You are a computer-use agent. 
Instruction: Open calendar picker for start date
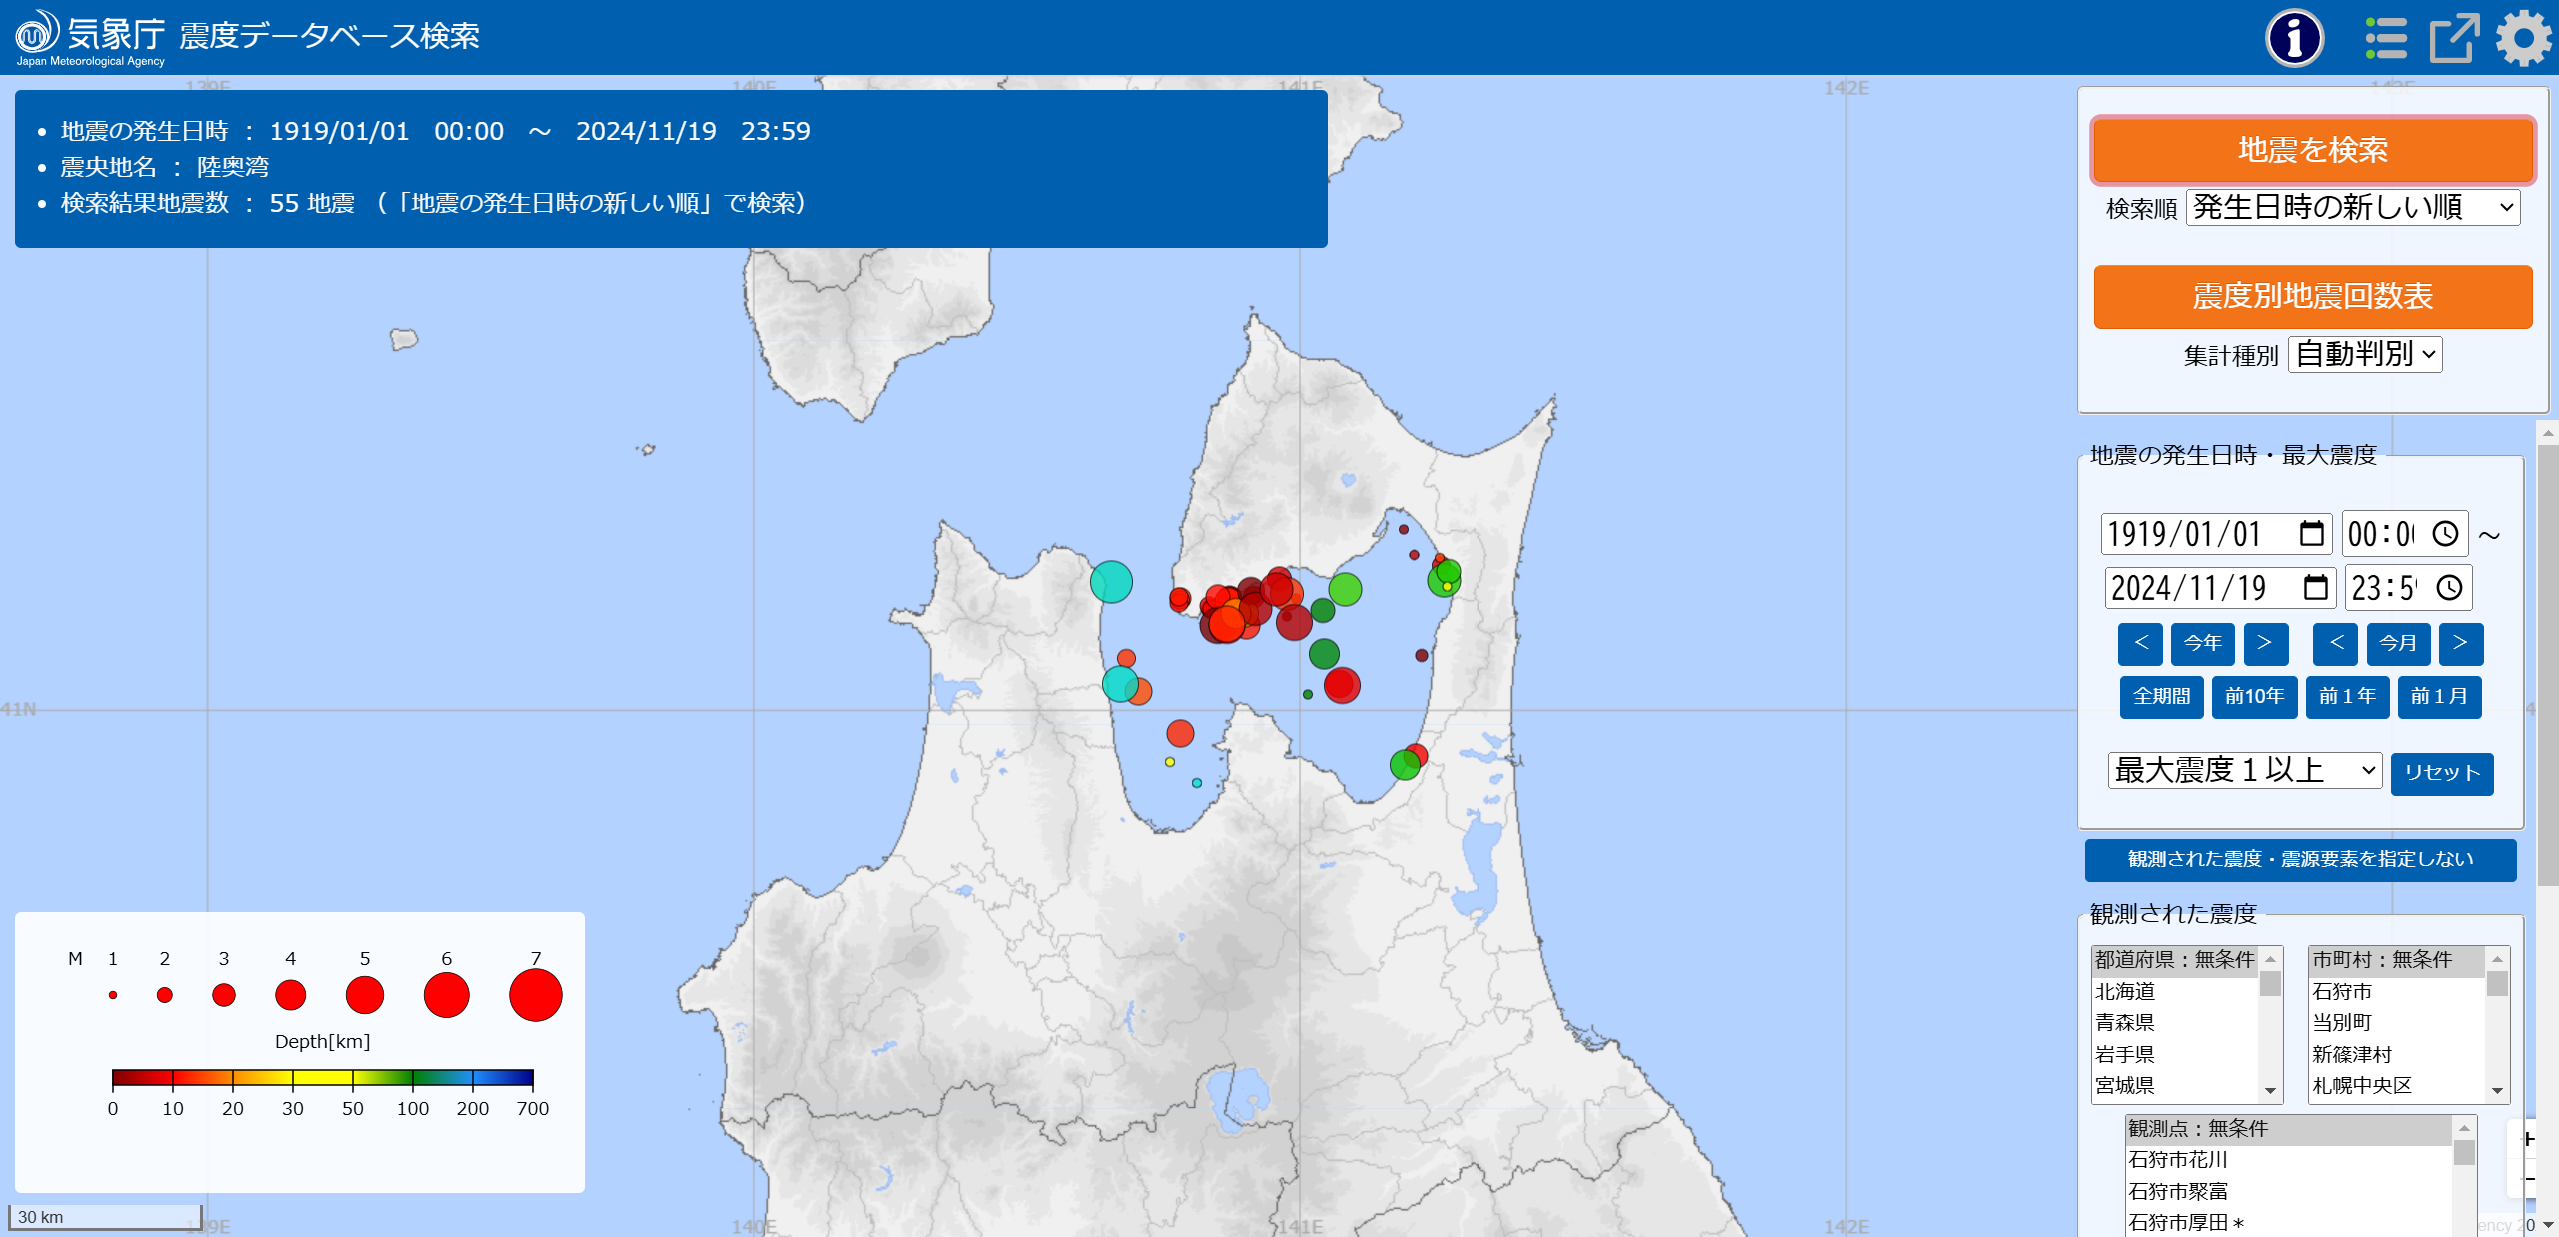pos(2311,533)
